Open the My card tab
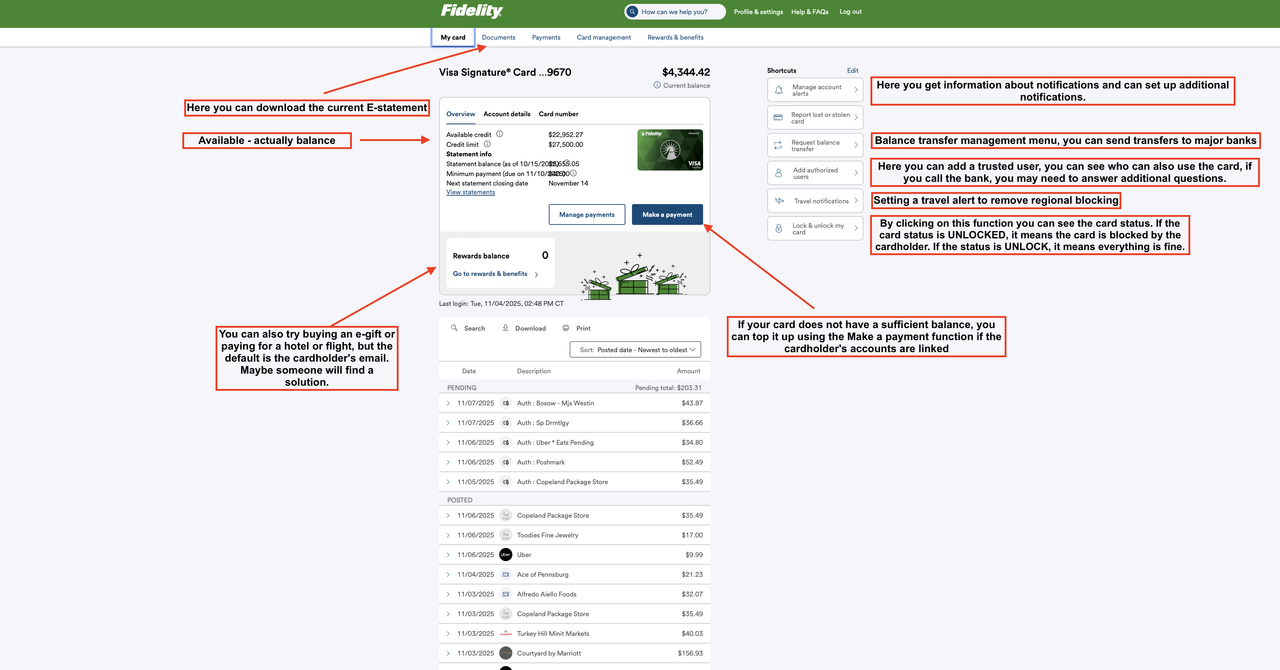The height and width of the screenshot is (670, 1280). [x=453, y=37]
